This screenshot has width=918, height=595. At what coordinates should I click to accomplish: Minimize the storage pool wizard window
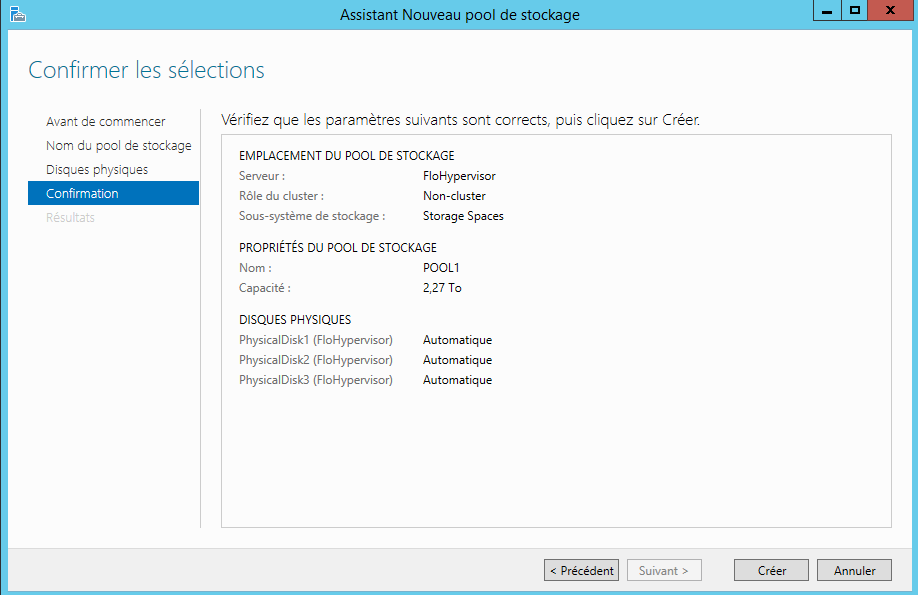point(826,10)
